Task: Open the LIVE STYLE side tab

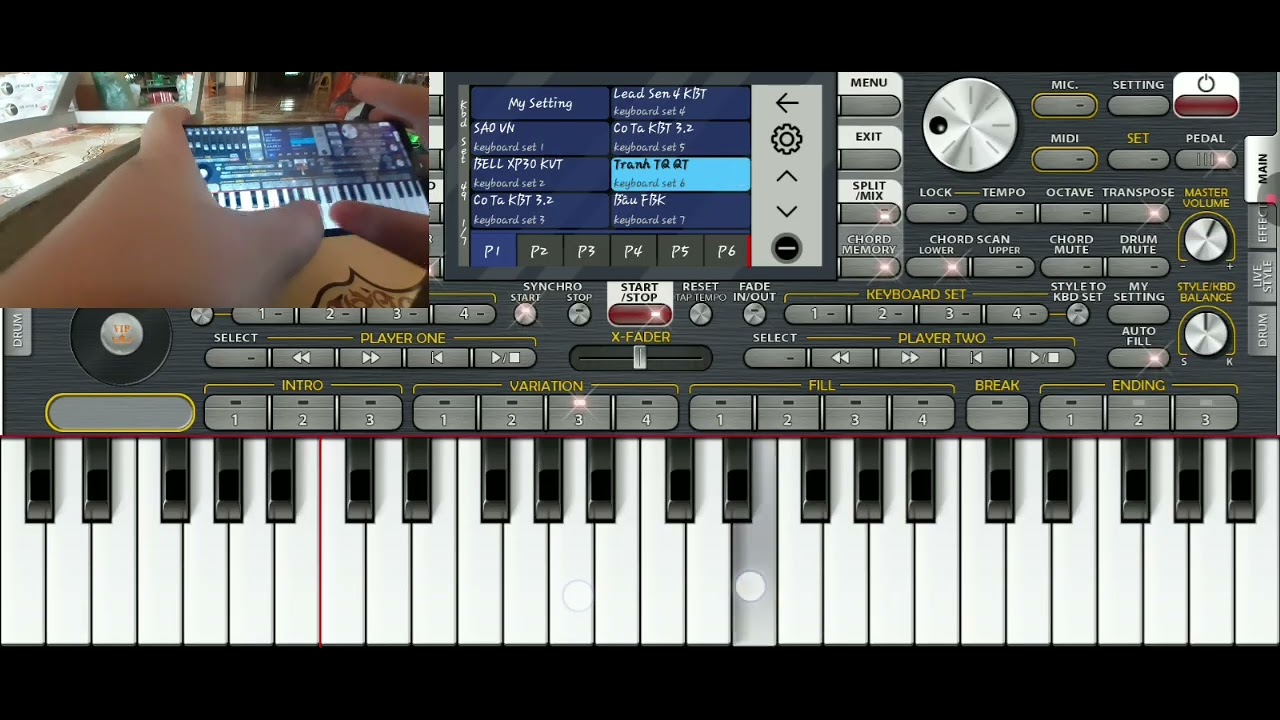Action: (1262, 277)
